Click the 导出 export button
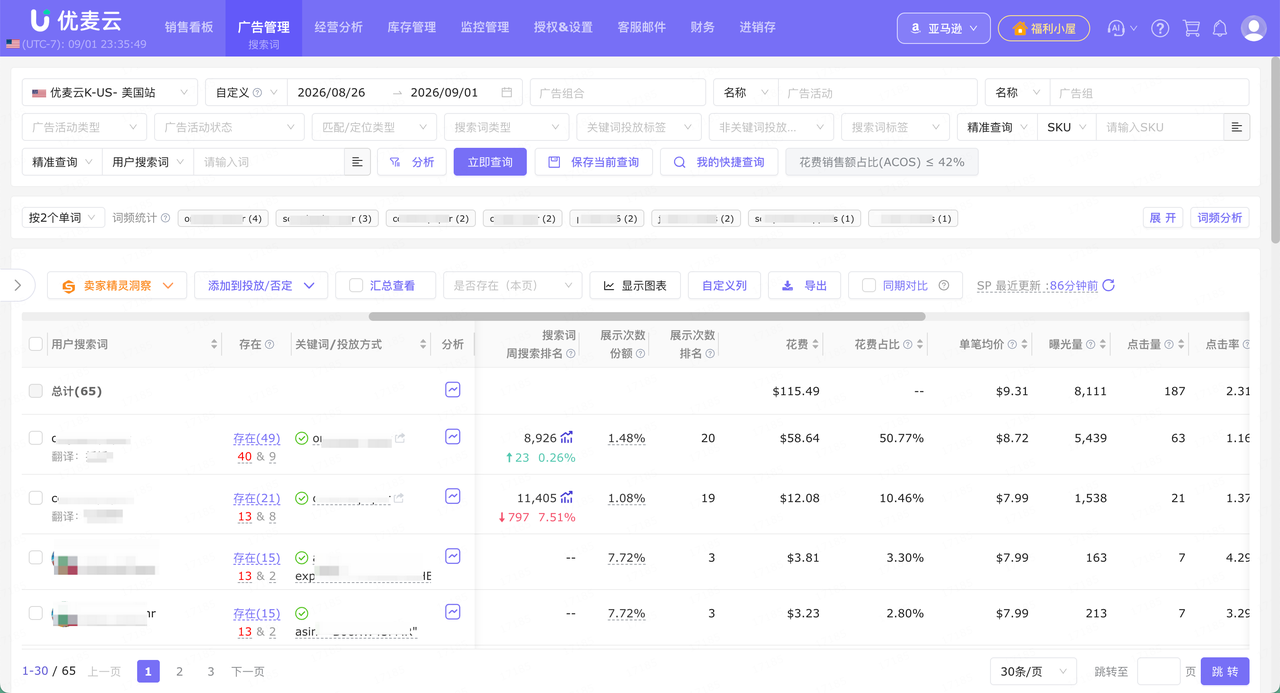The image size is (1280, 693). [x=804, y=285]
